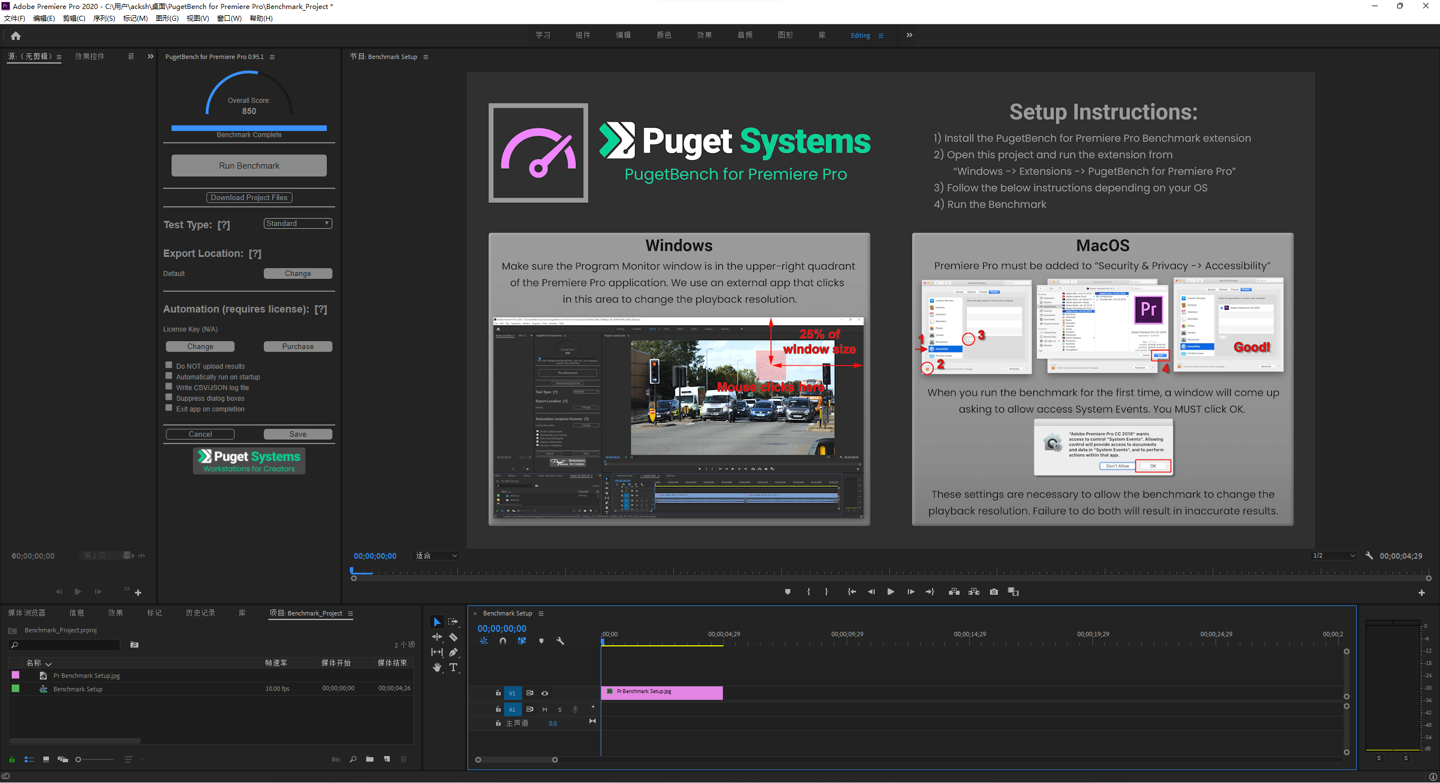Click the Add Marker icon in the Program Monitor
Screen dimensions: 1440x783
(788, 592)
